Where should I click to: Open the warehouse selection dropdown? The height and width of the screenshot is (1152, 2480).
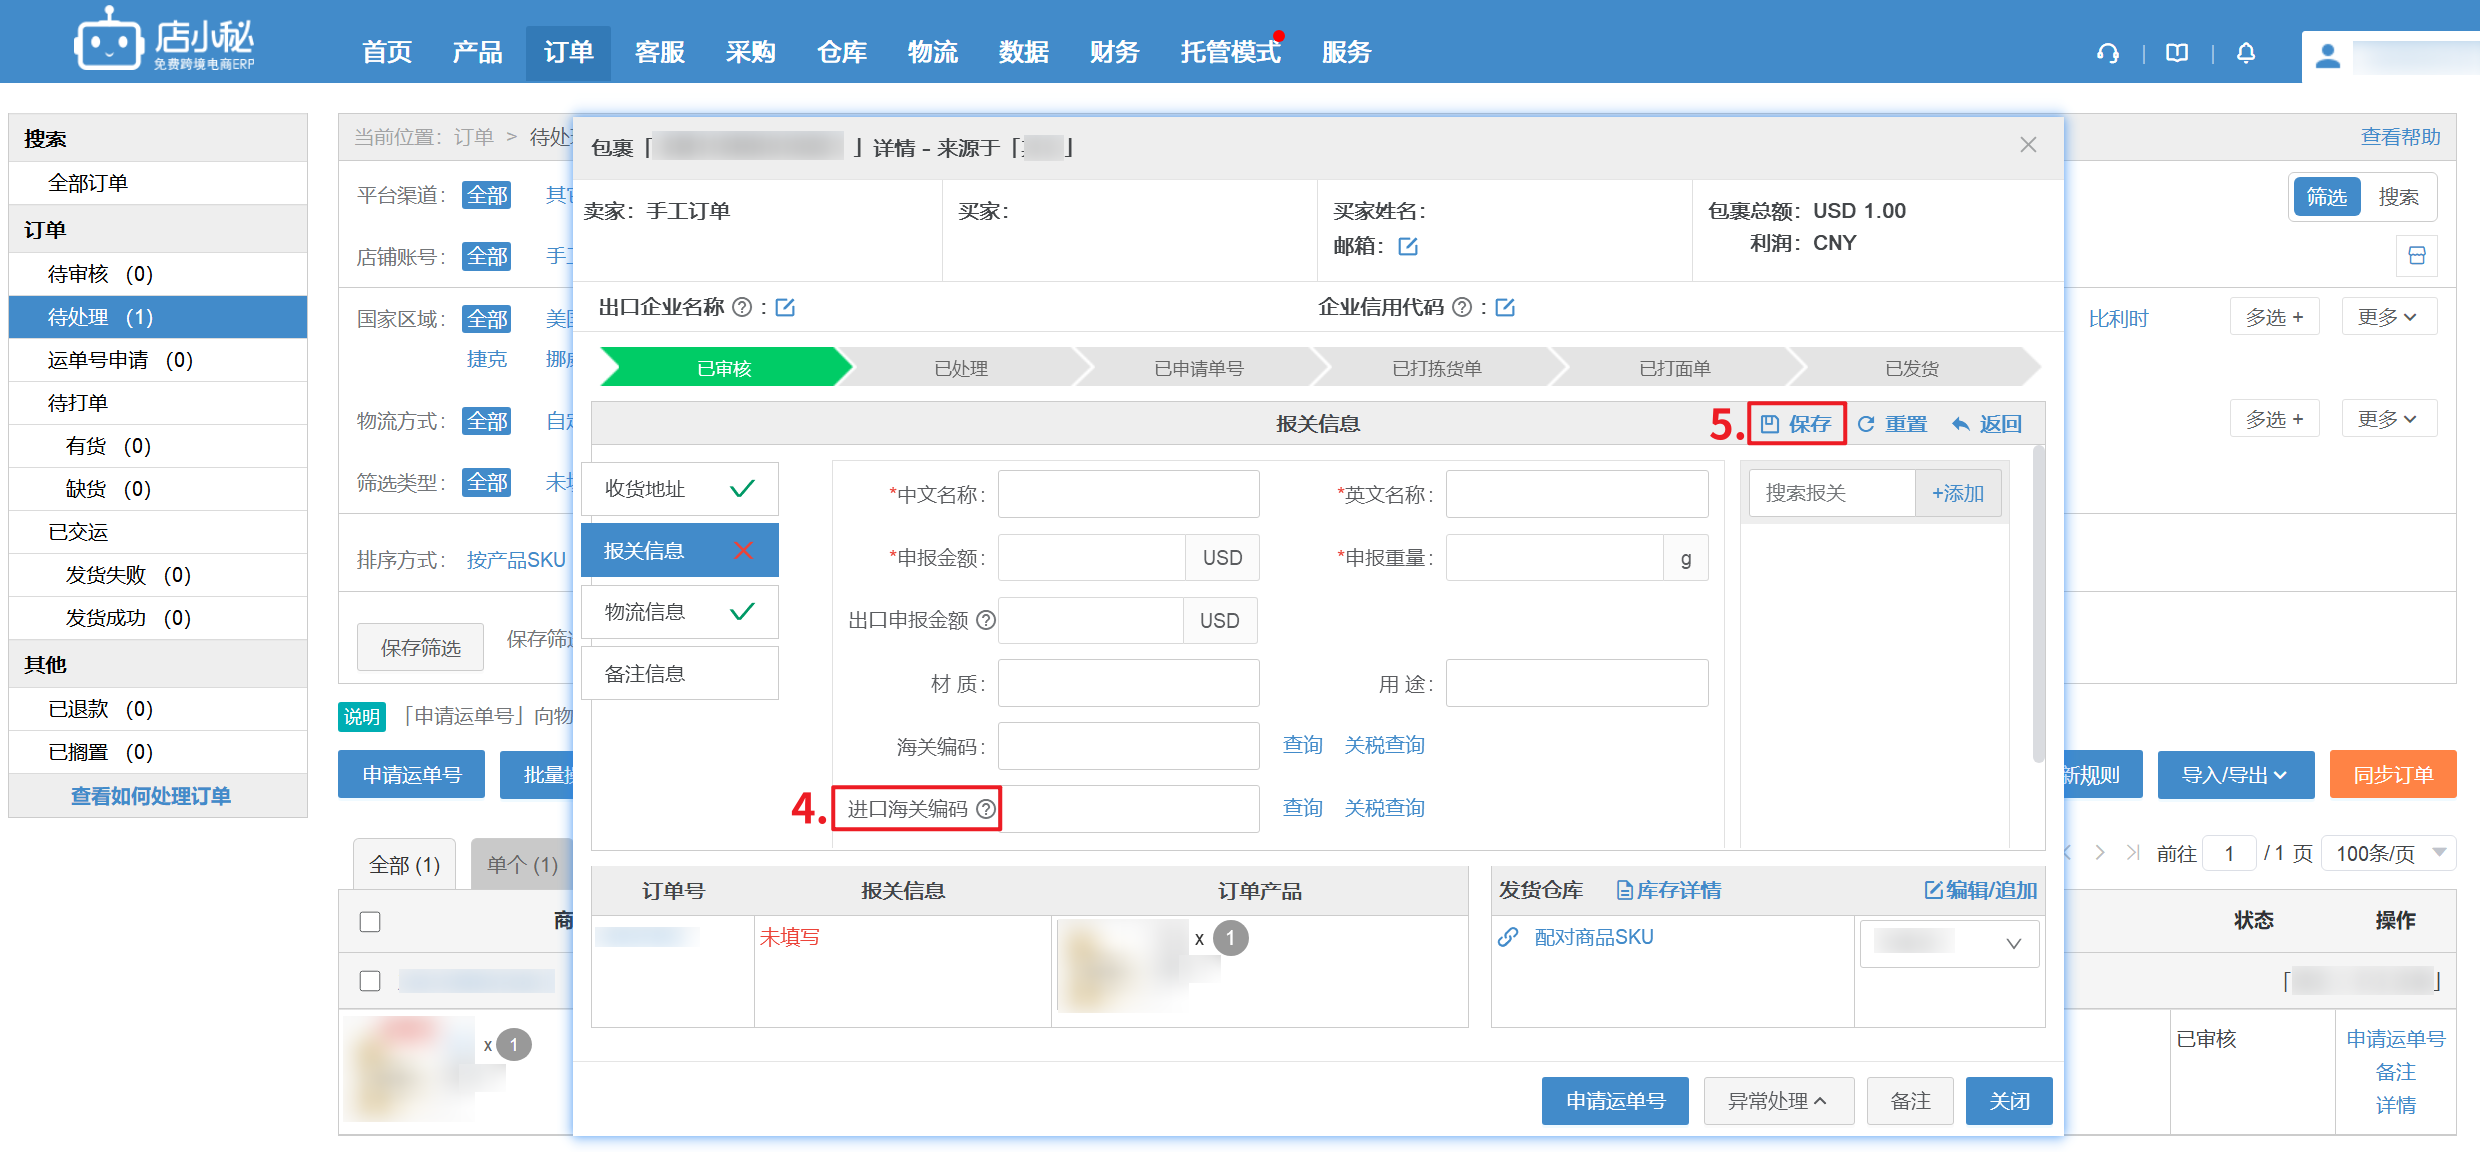point(1948,943)
